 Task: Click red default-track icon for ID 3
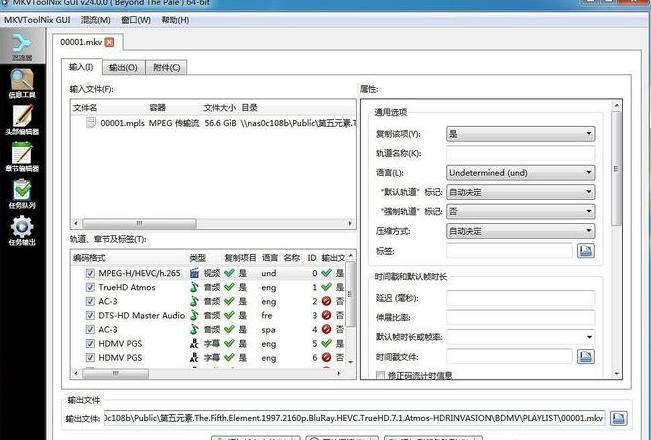tap(327, 315)
